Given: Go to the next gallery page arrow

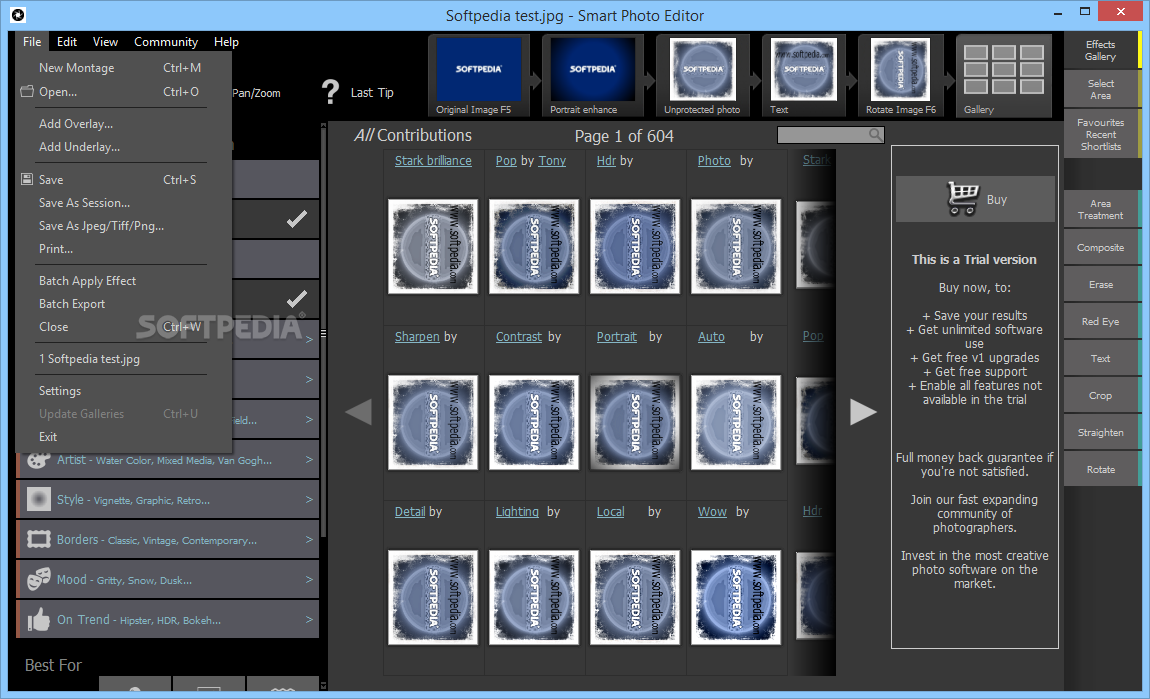Looking at the screenshot, I should [x=863, y=411].
